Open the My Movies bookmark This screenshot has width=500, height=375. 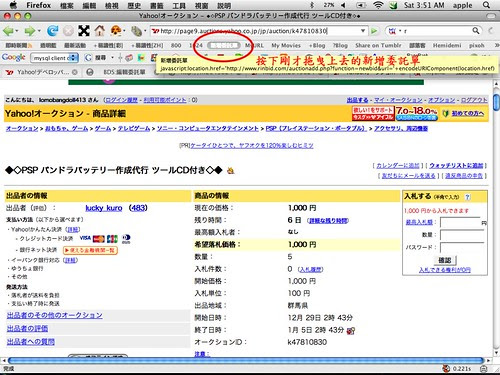click(286, 45)
